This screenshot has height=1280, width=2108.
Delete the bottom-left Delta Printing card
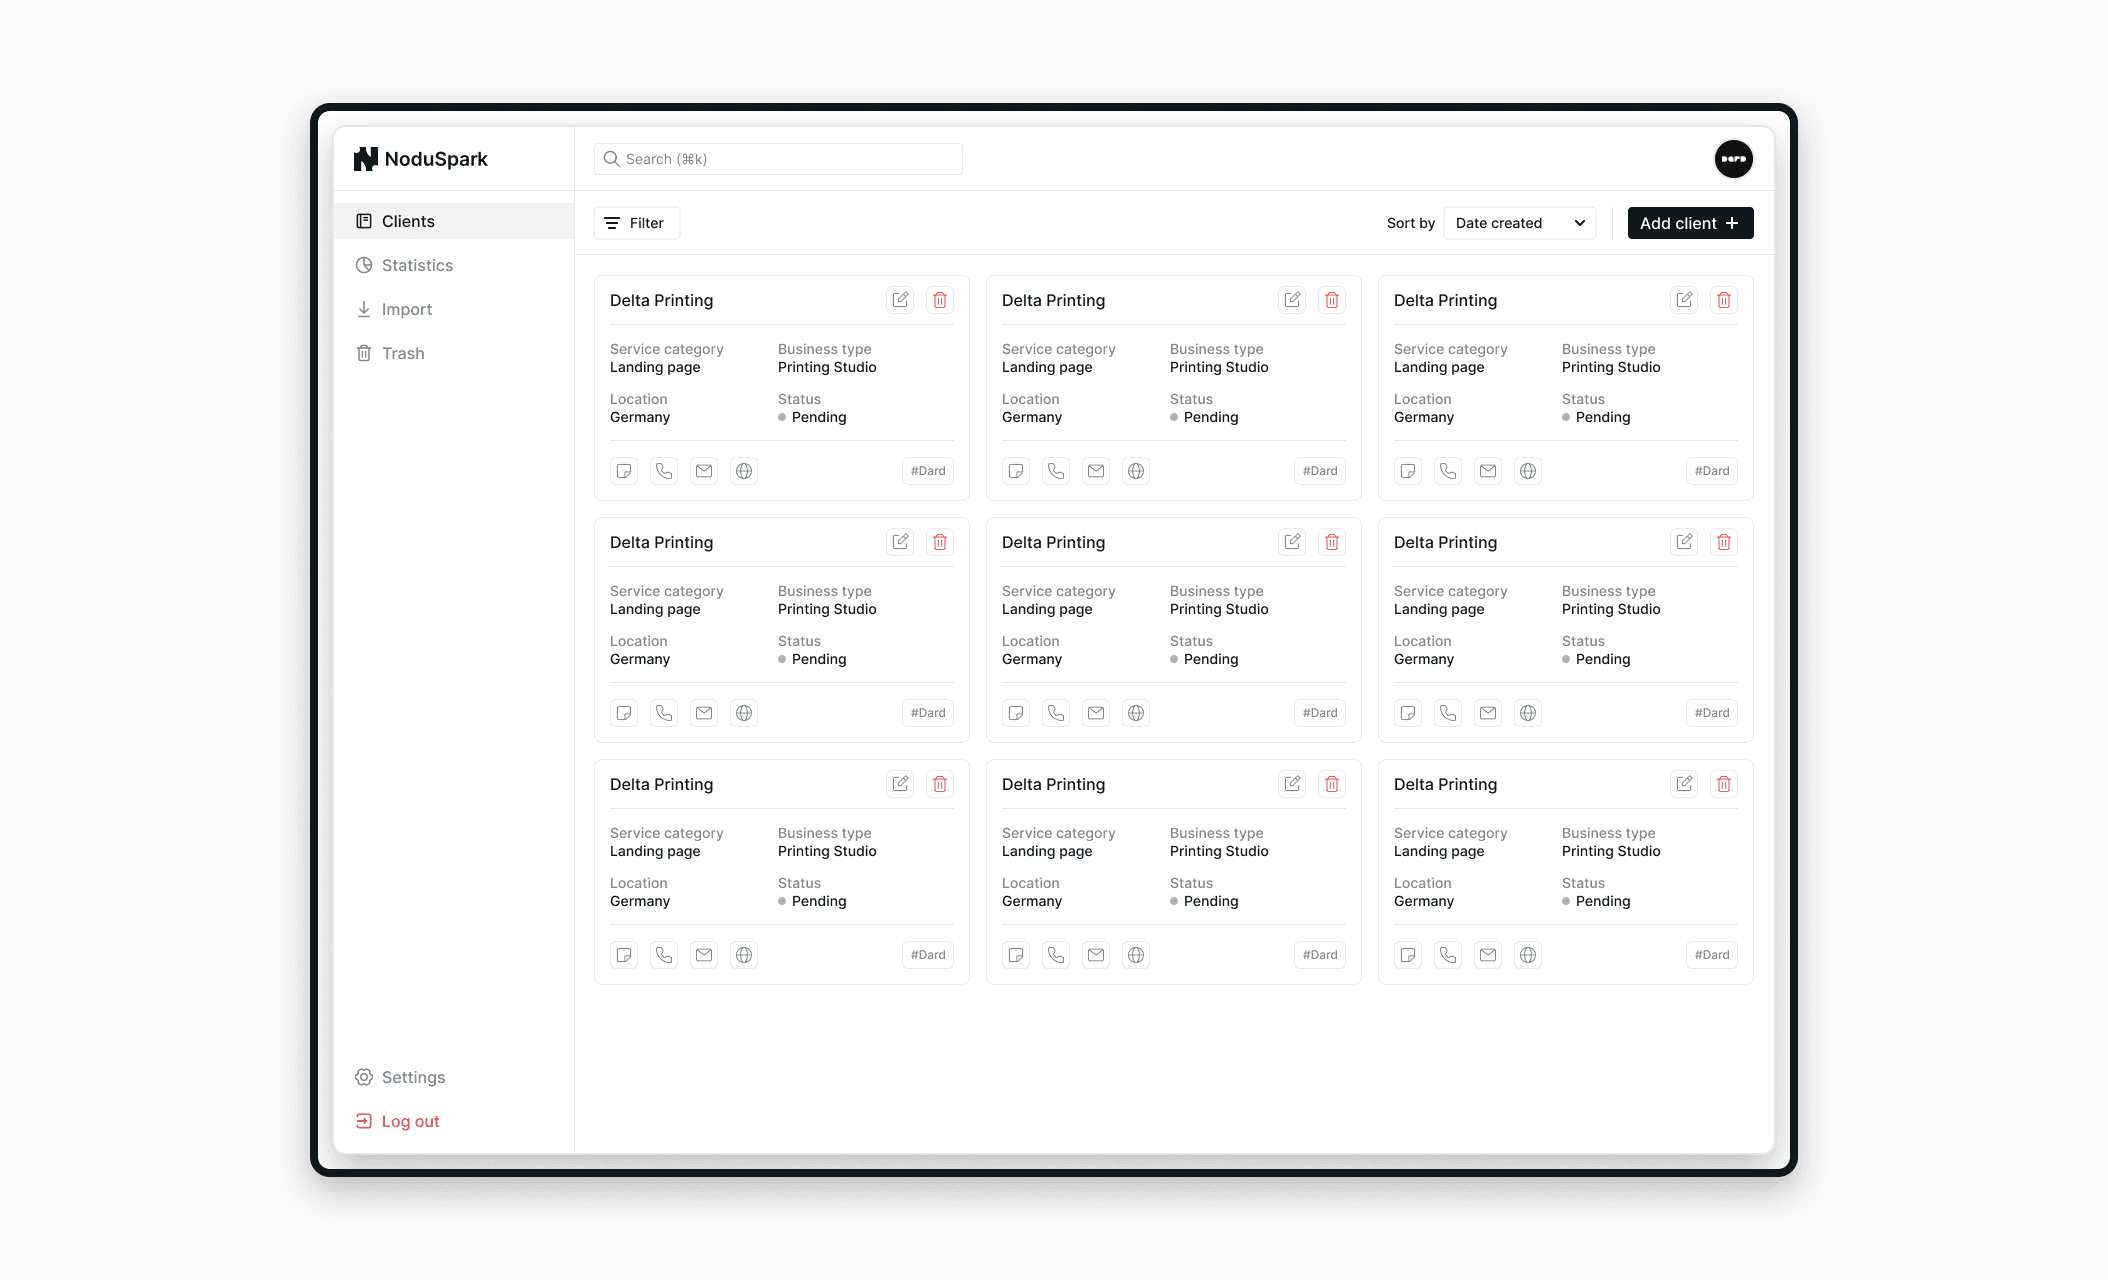point(940,784)
